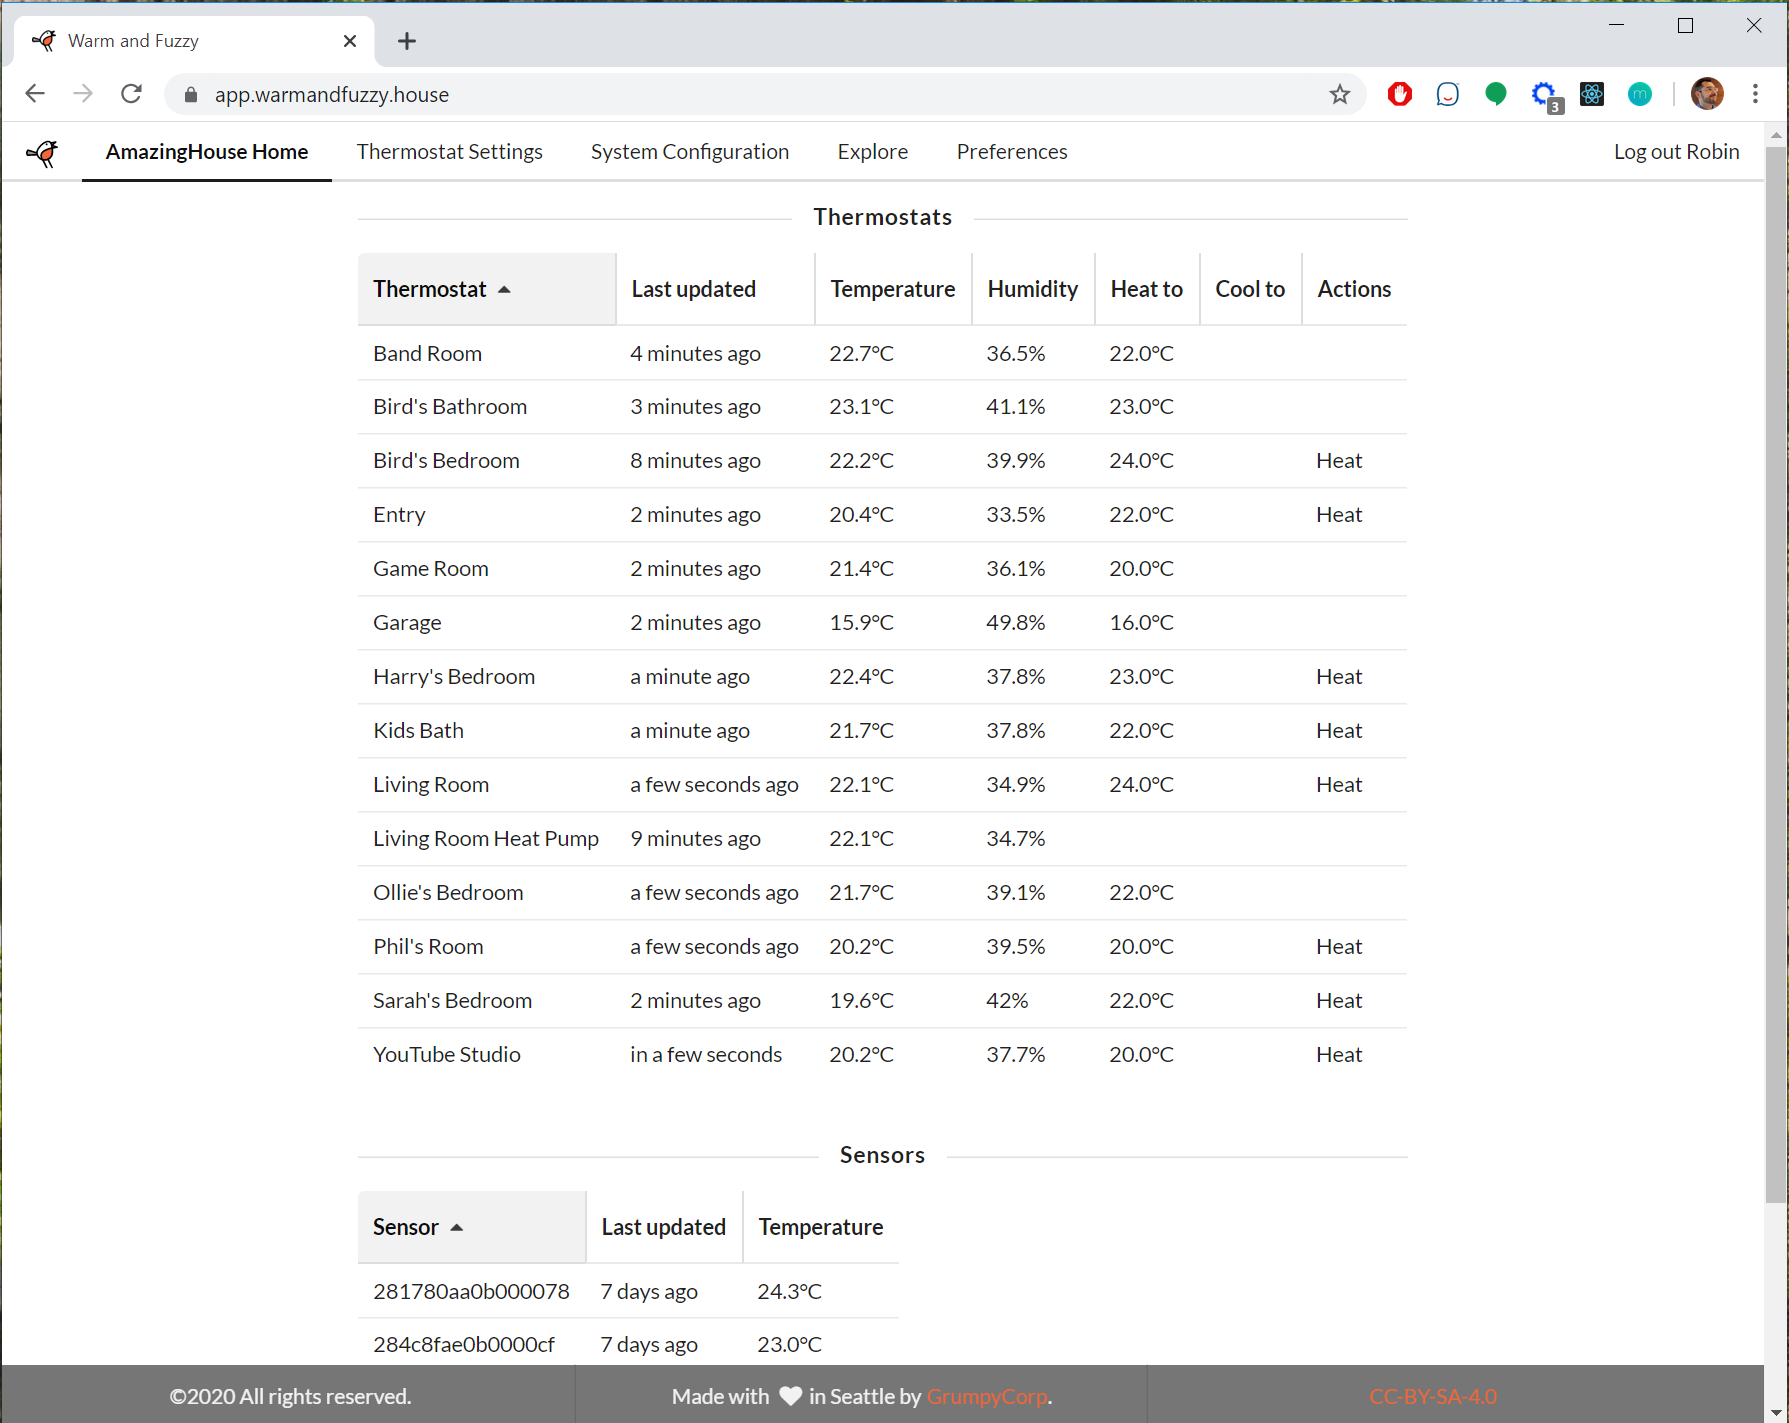This screenshot has width=1789, height=1423.
Task: Open the red ad blocker extension
Action: pyautogui.click(x=1399, y=95)
